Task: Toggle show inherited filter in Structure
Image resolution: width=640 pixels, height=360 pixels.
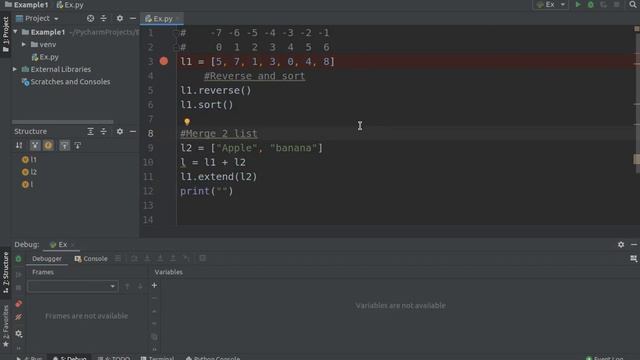Action: pyautogui.click(x=35, y=145)
